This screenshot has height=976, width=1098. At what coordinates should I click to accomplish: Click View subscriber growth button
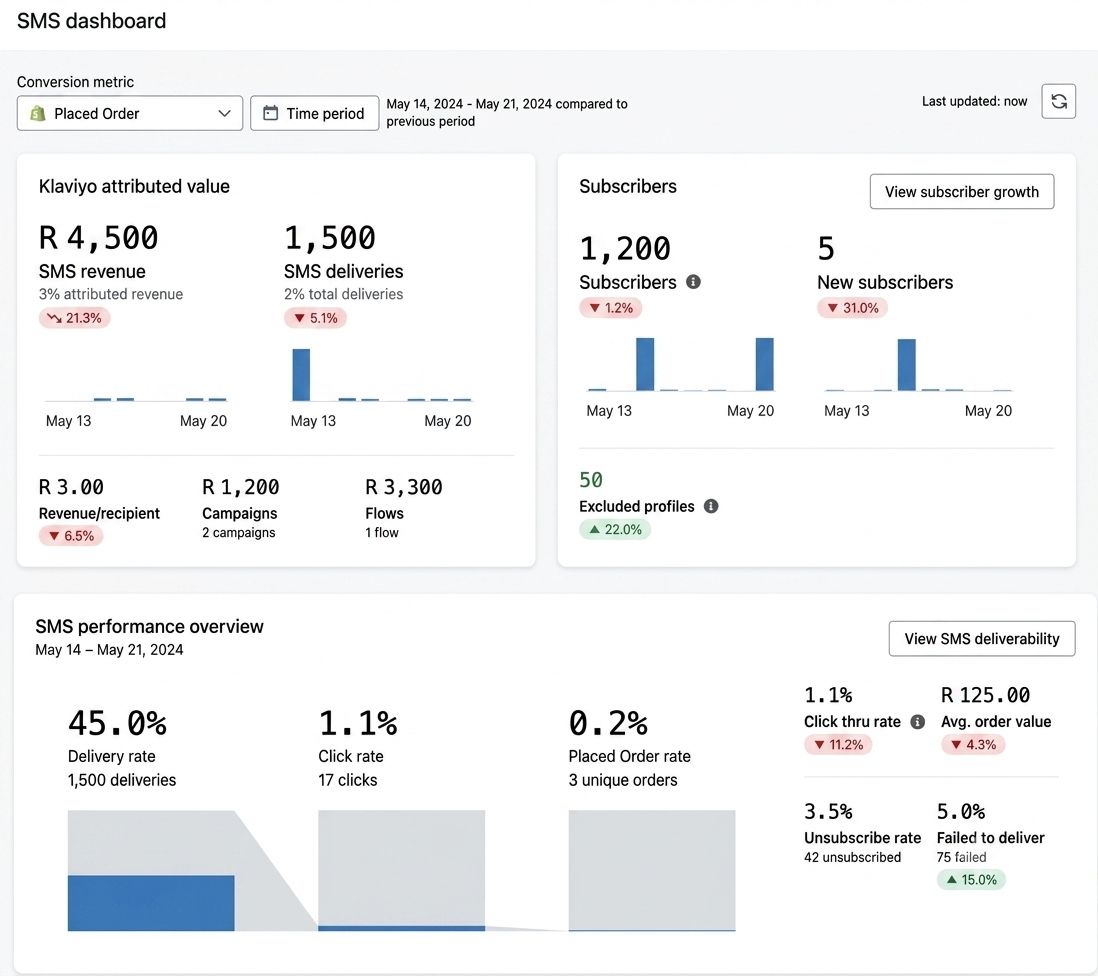[x=961, y=192]
